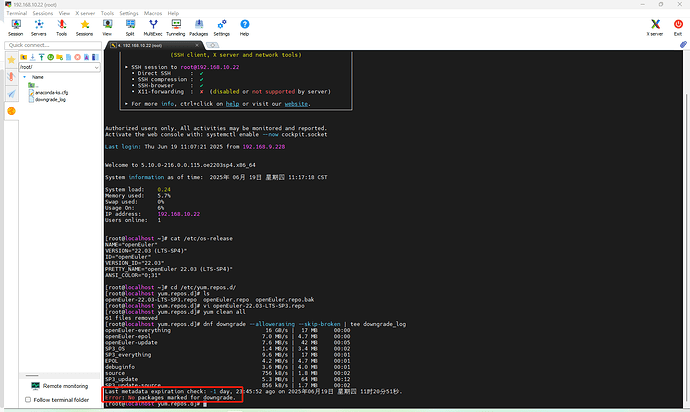Open the Macros menu
The image size is (690, 412).
click(151, 14)
